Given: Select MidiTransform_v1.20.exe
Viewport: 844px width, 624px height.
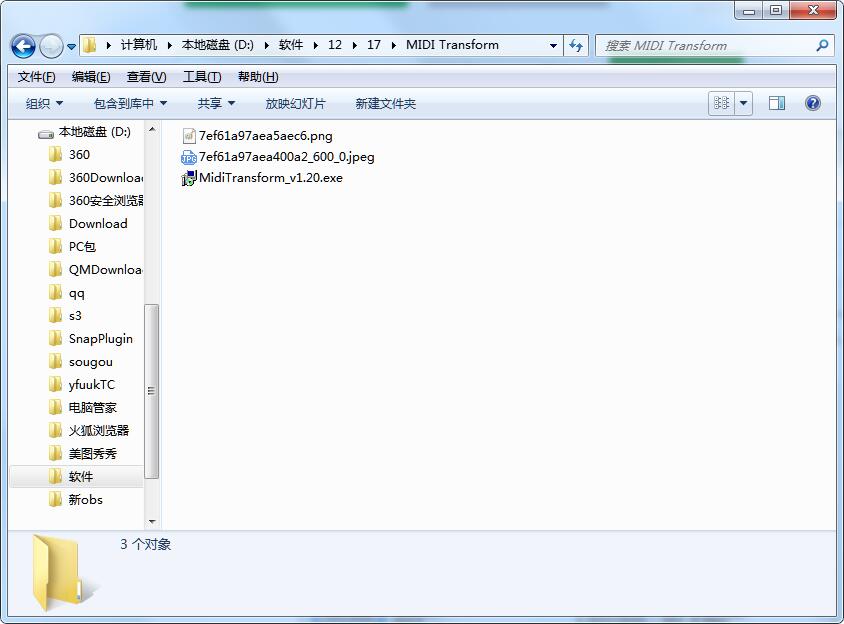Looking at the screenshot, I should coord(271,178).
